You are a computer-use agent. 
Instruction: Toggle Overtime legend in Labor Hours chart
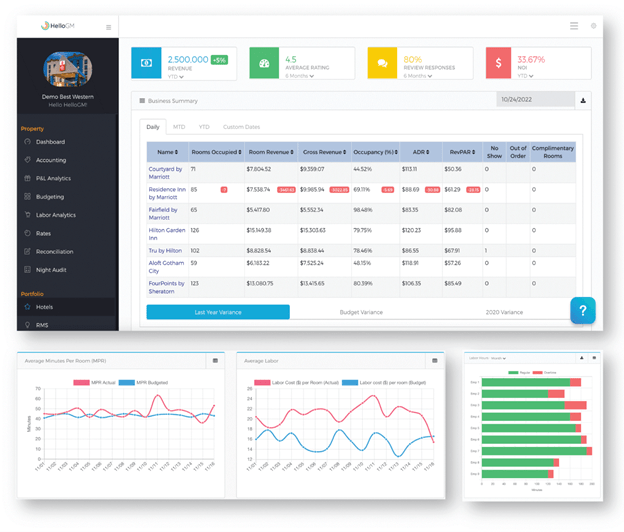544,372
